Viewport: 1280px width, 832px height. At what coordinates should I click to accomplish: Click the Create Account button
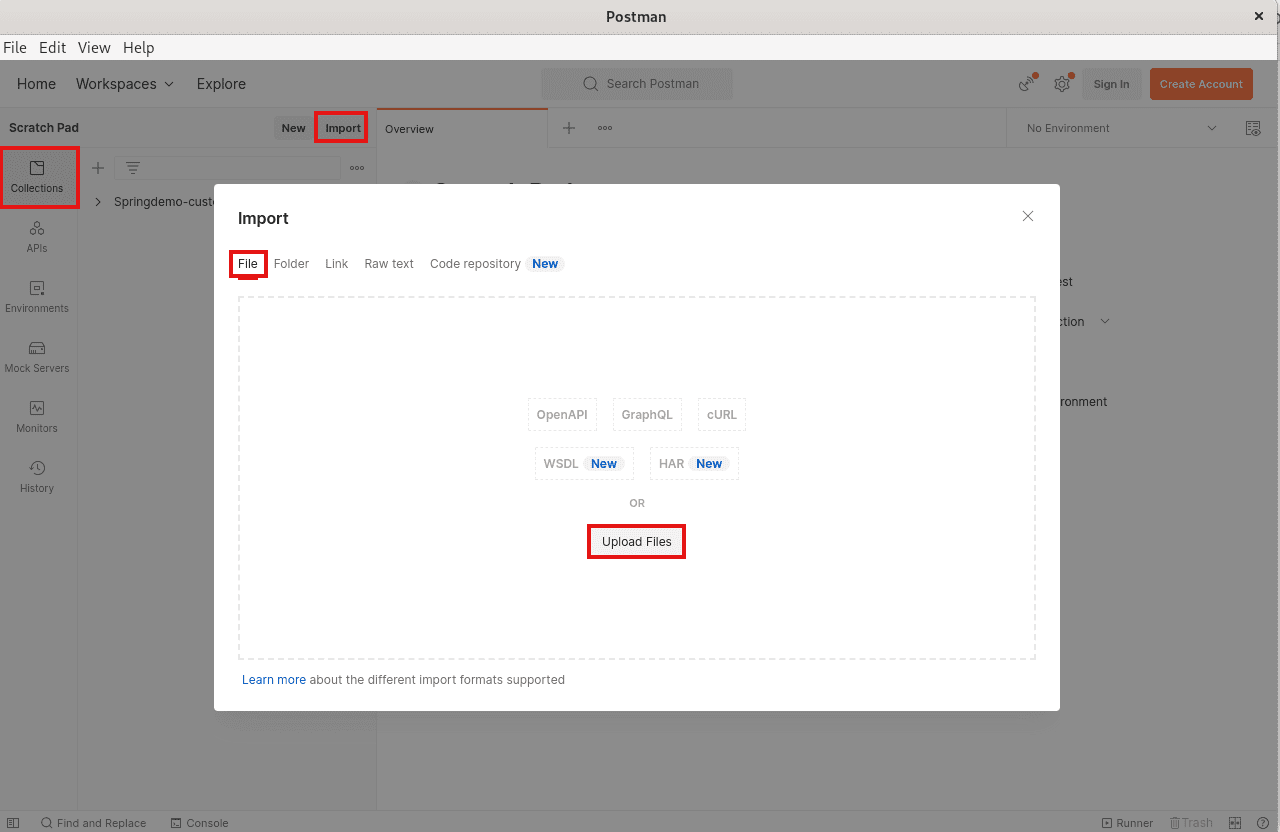(1201, 84)
